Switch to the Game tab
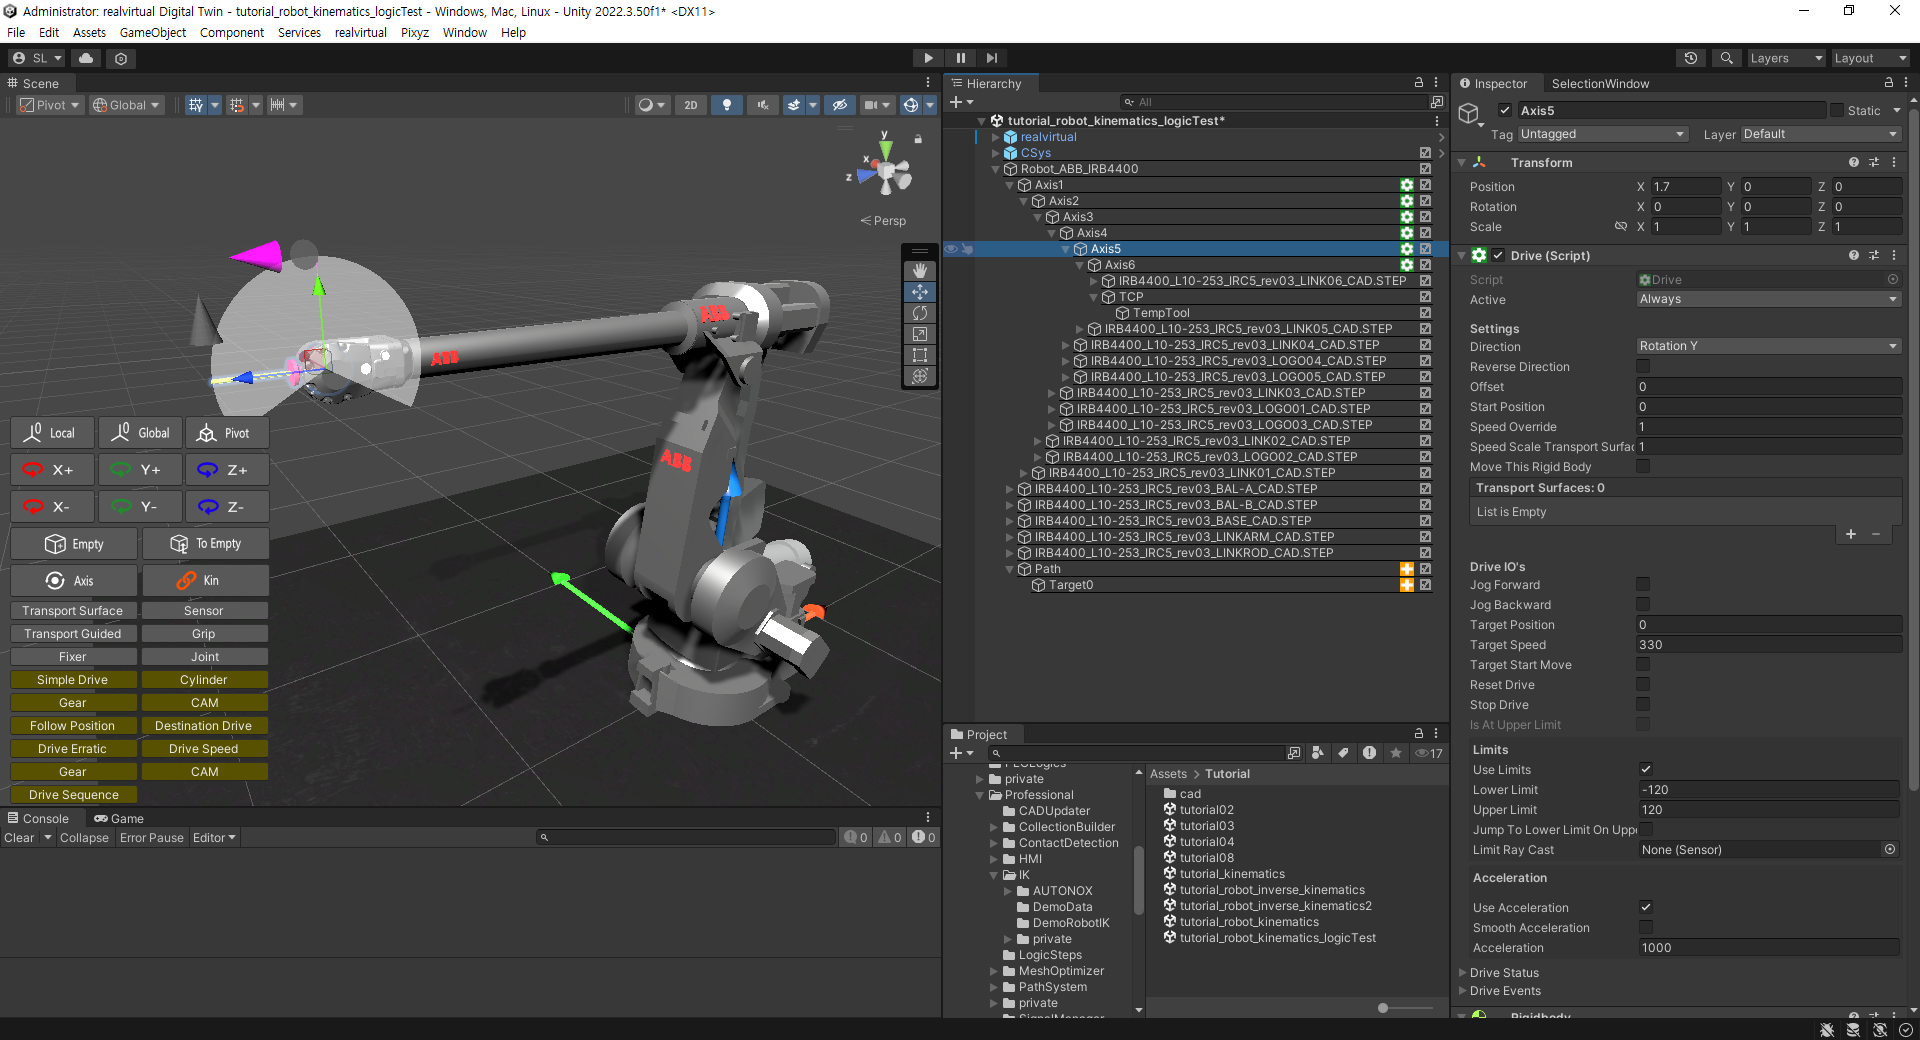 (119, 819)
